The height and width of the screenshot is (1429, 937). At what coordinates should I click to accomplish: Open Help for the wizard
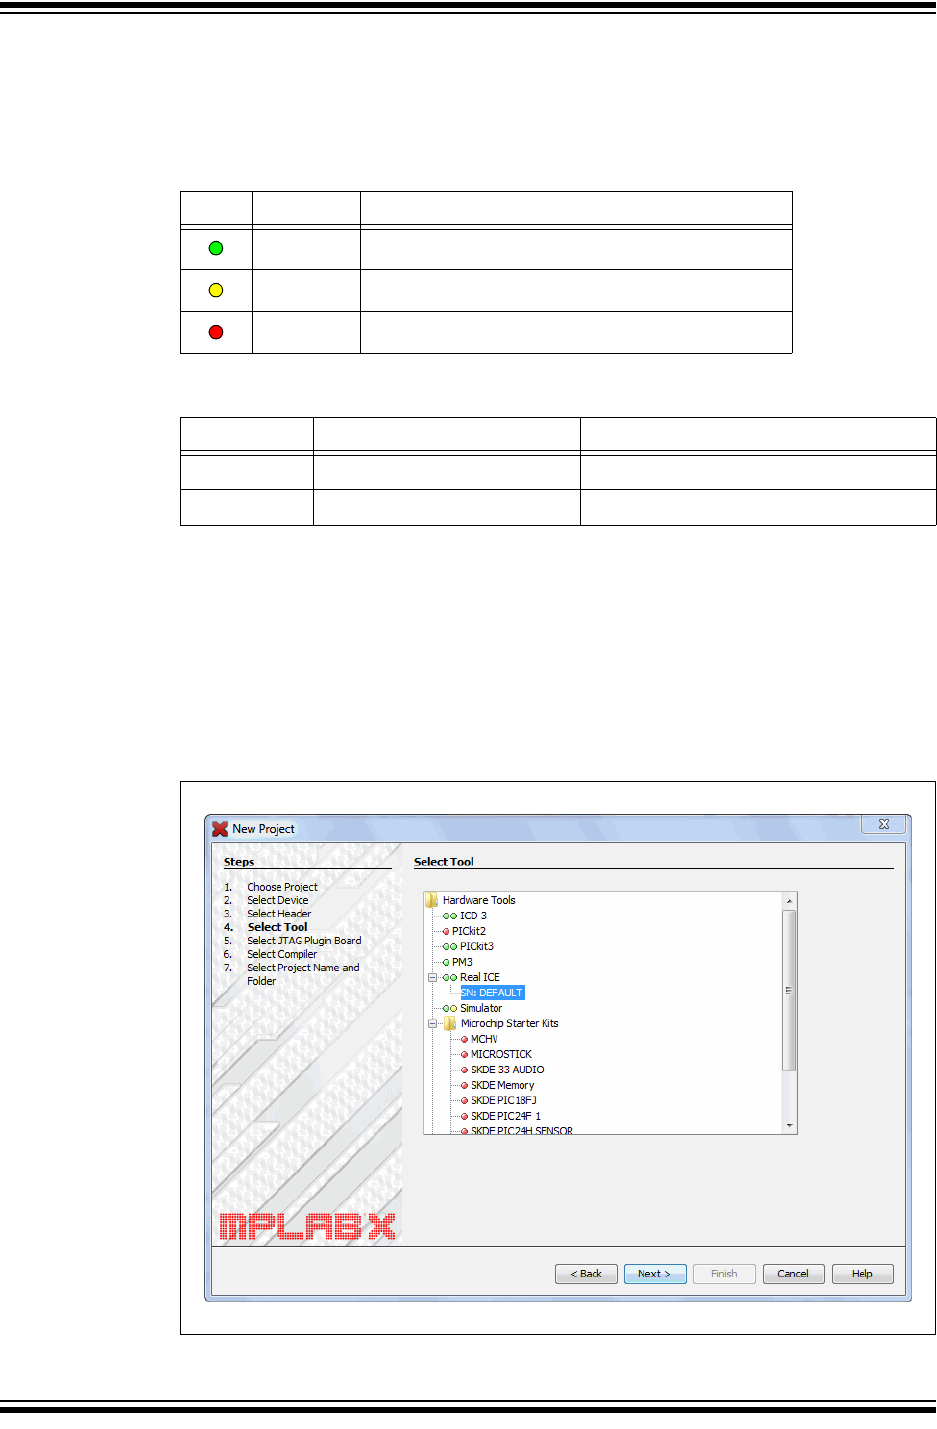click(x=862, y=1274)
